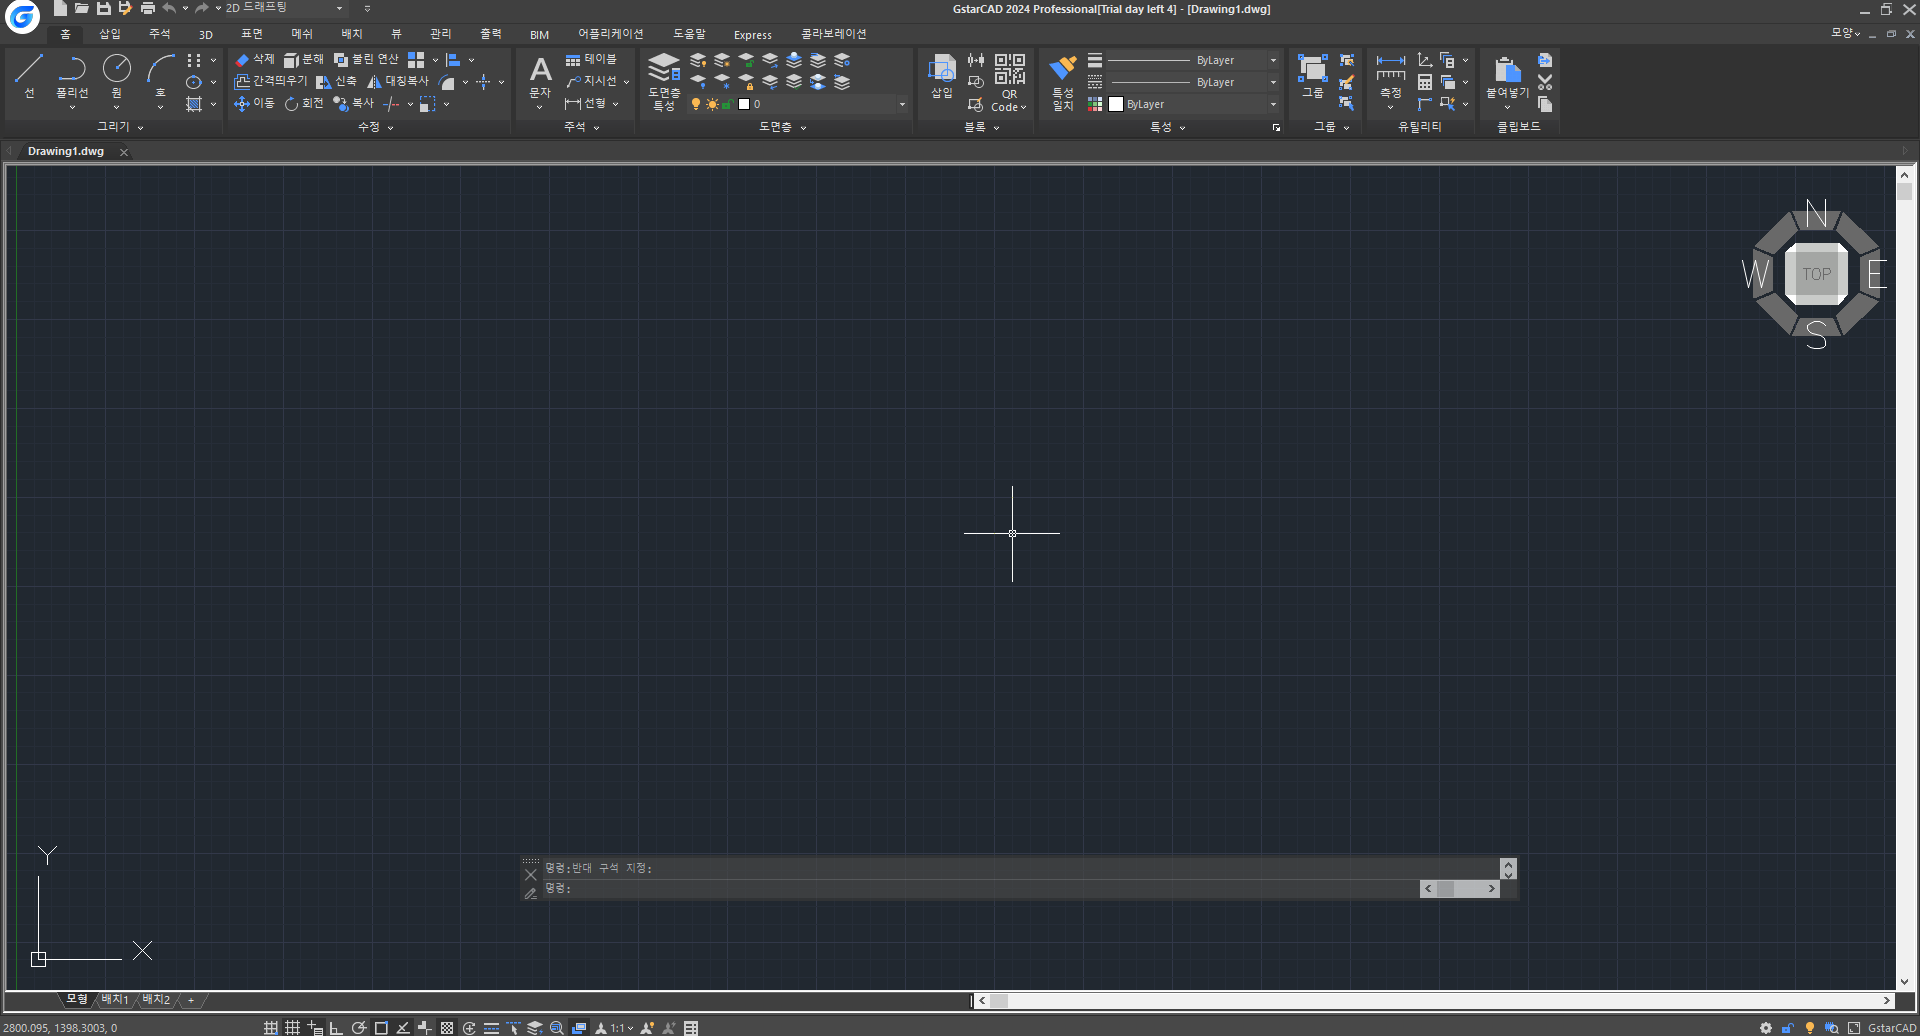Open the 3D ribbon tab
This screenshot has height=1036, width=1920.
[x=206, y=34]
